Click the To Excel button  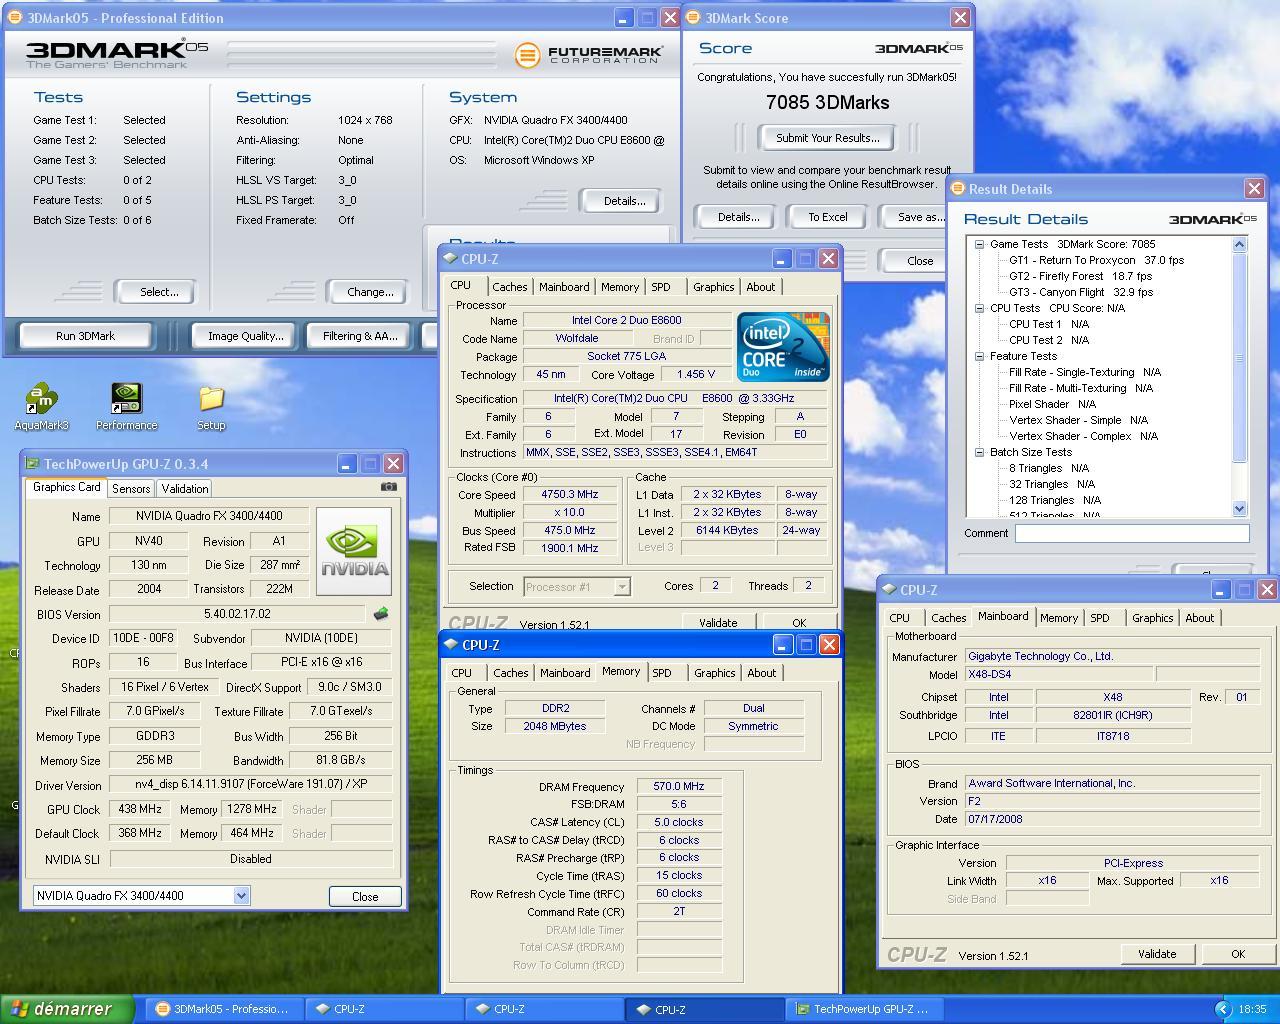point(827,217)
